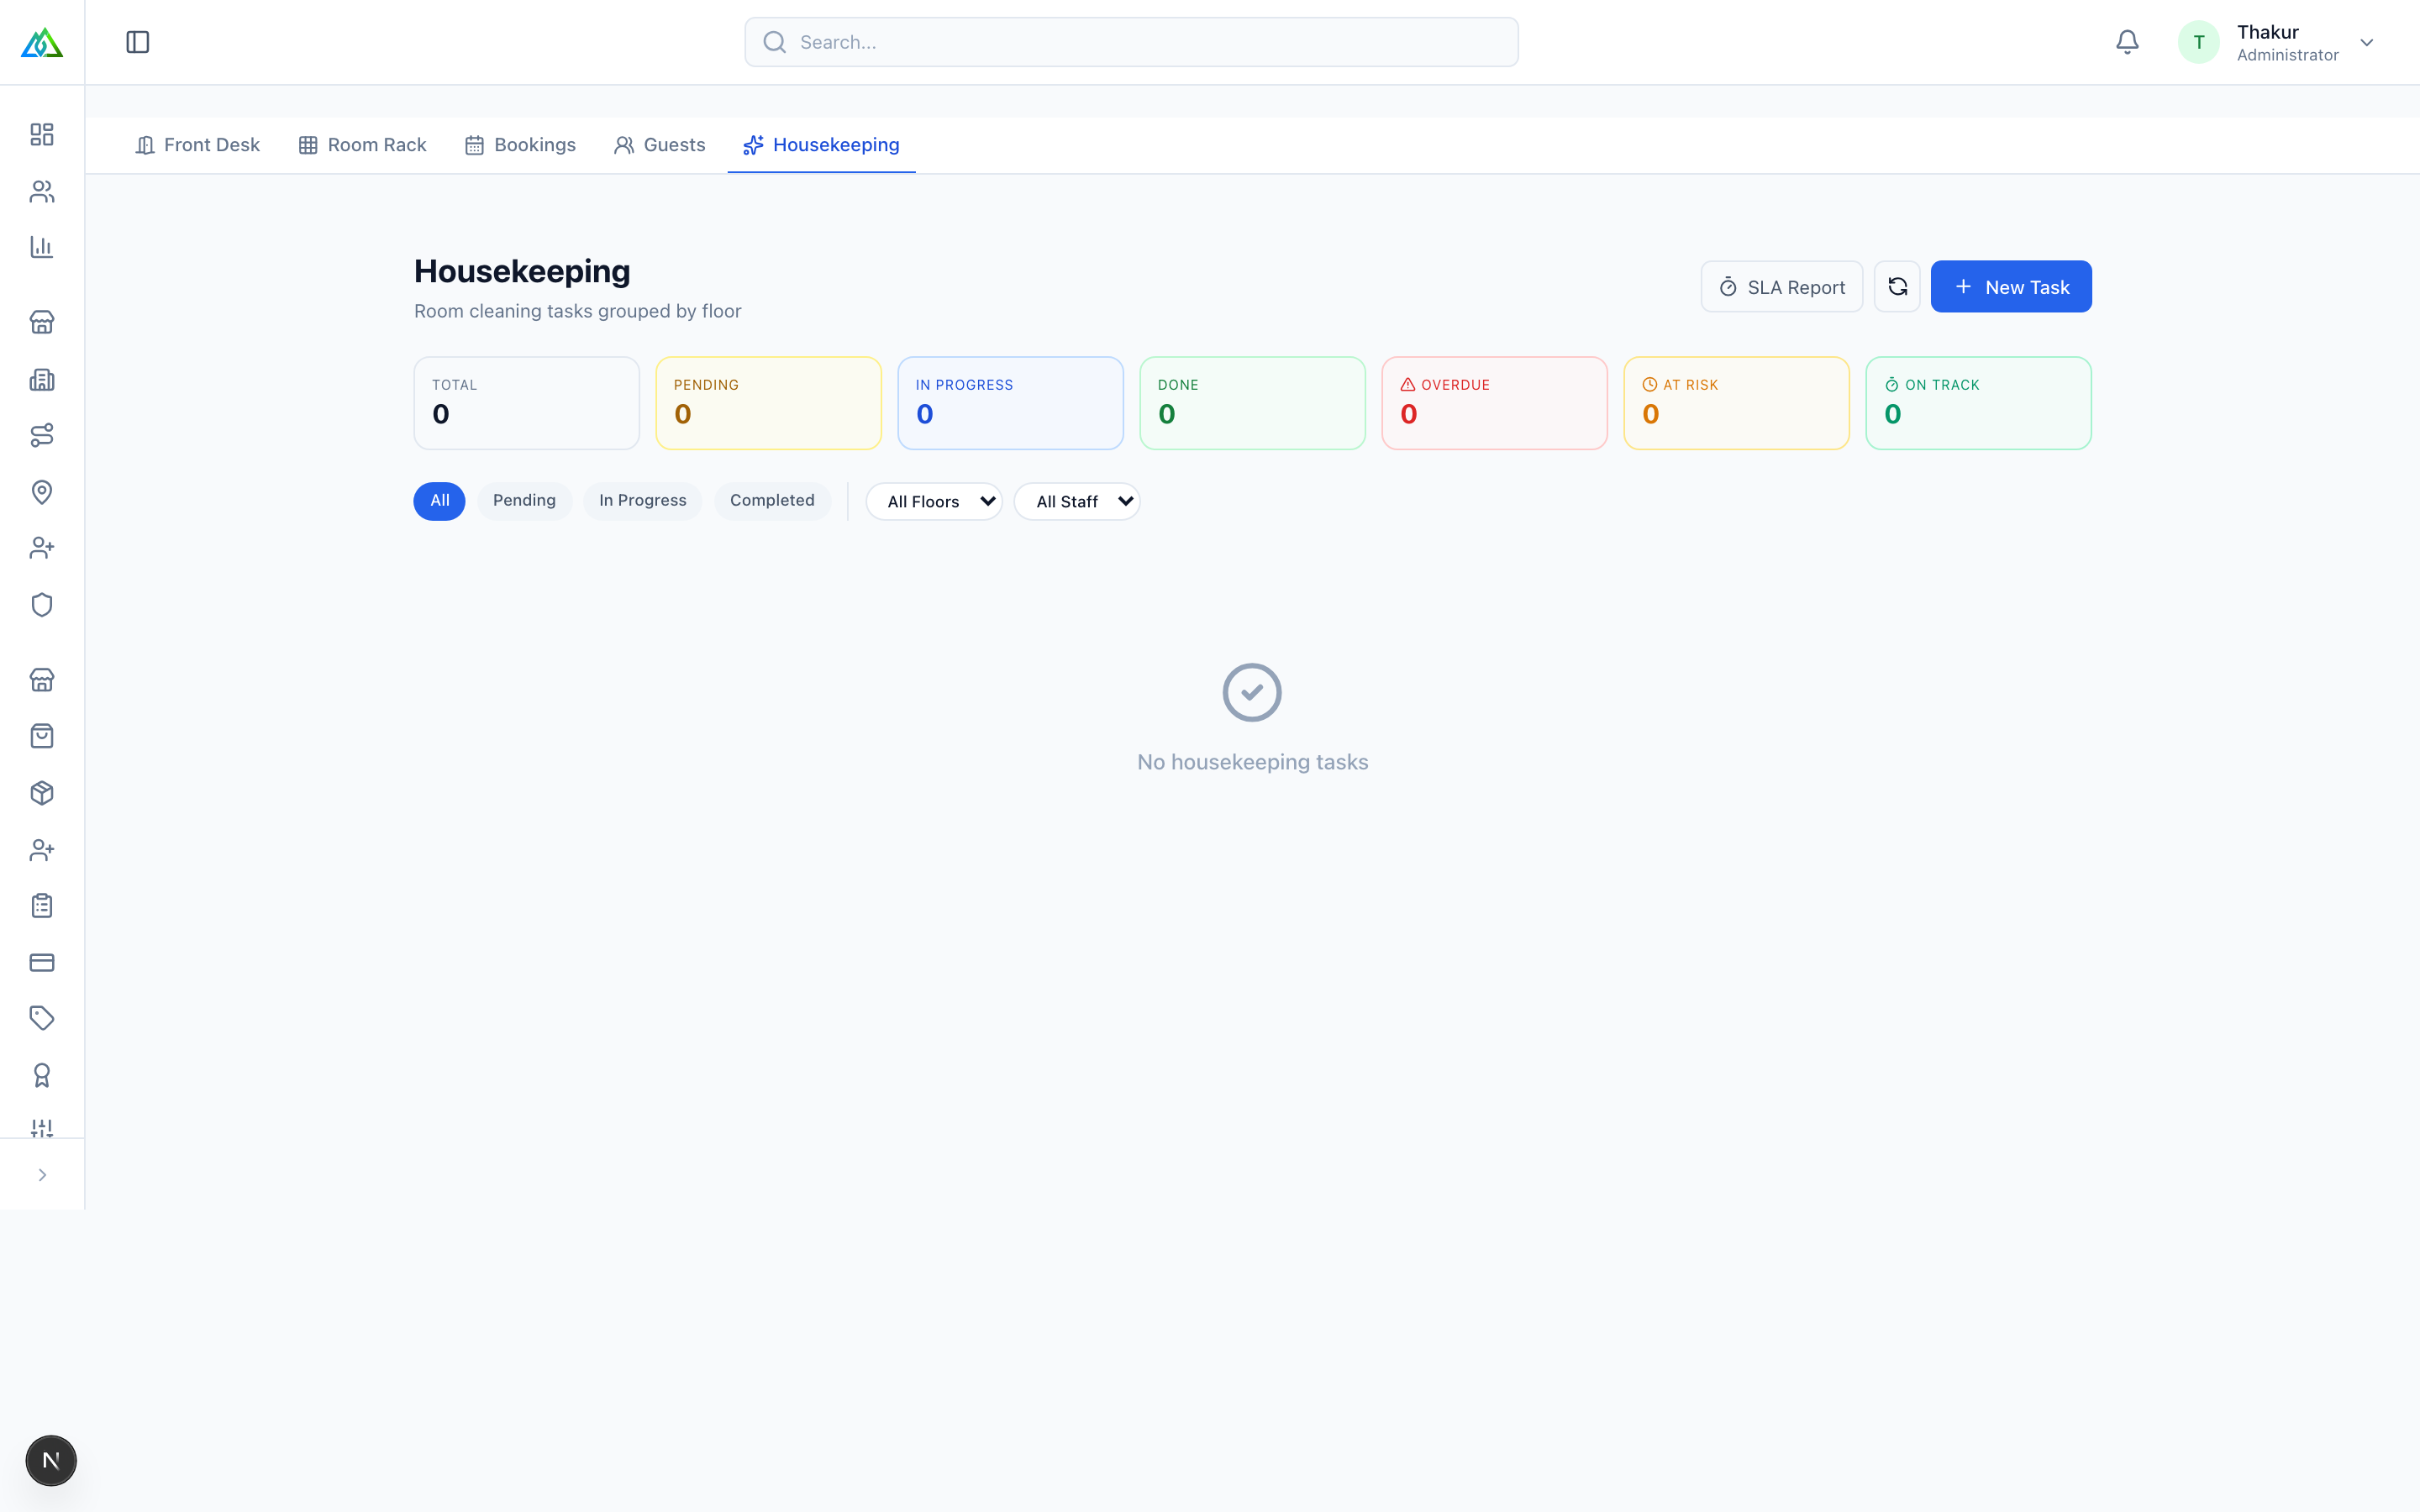Click the green mountain app logo

[x=42, y=42]
